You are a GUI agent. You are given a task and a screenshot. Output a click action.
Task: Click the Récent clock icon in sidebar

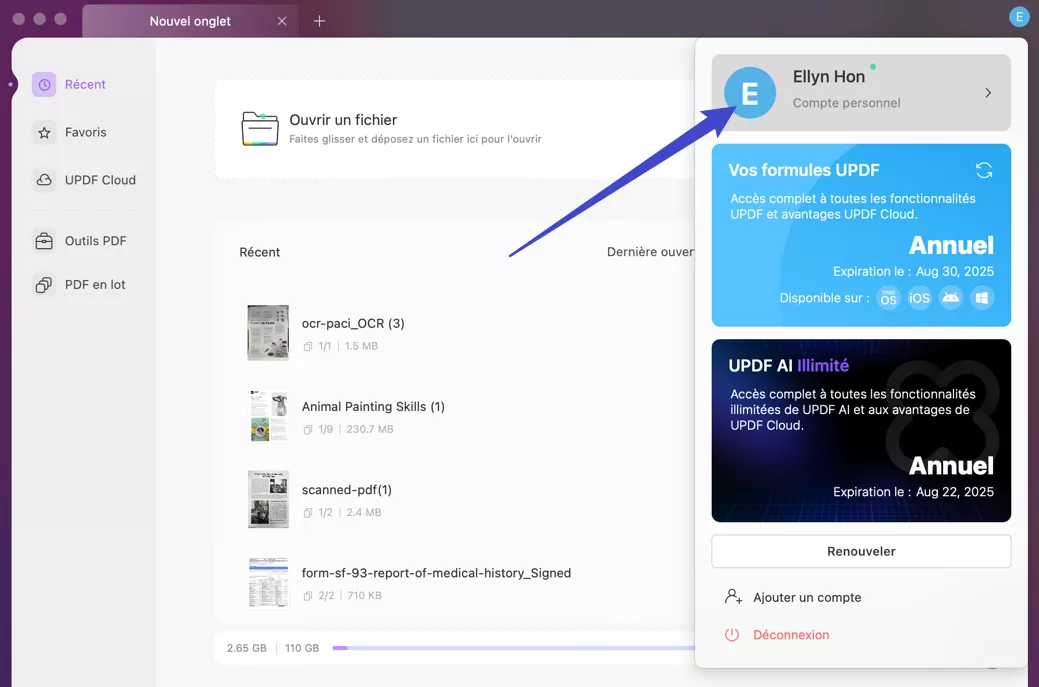pos(44,85)
